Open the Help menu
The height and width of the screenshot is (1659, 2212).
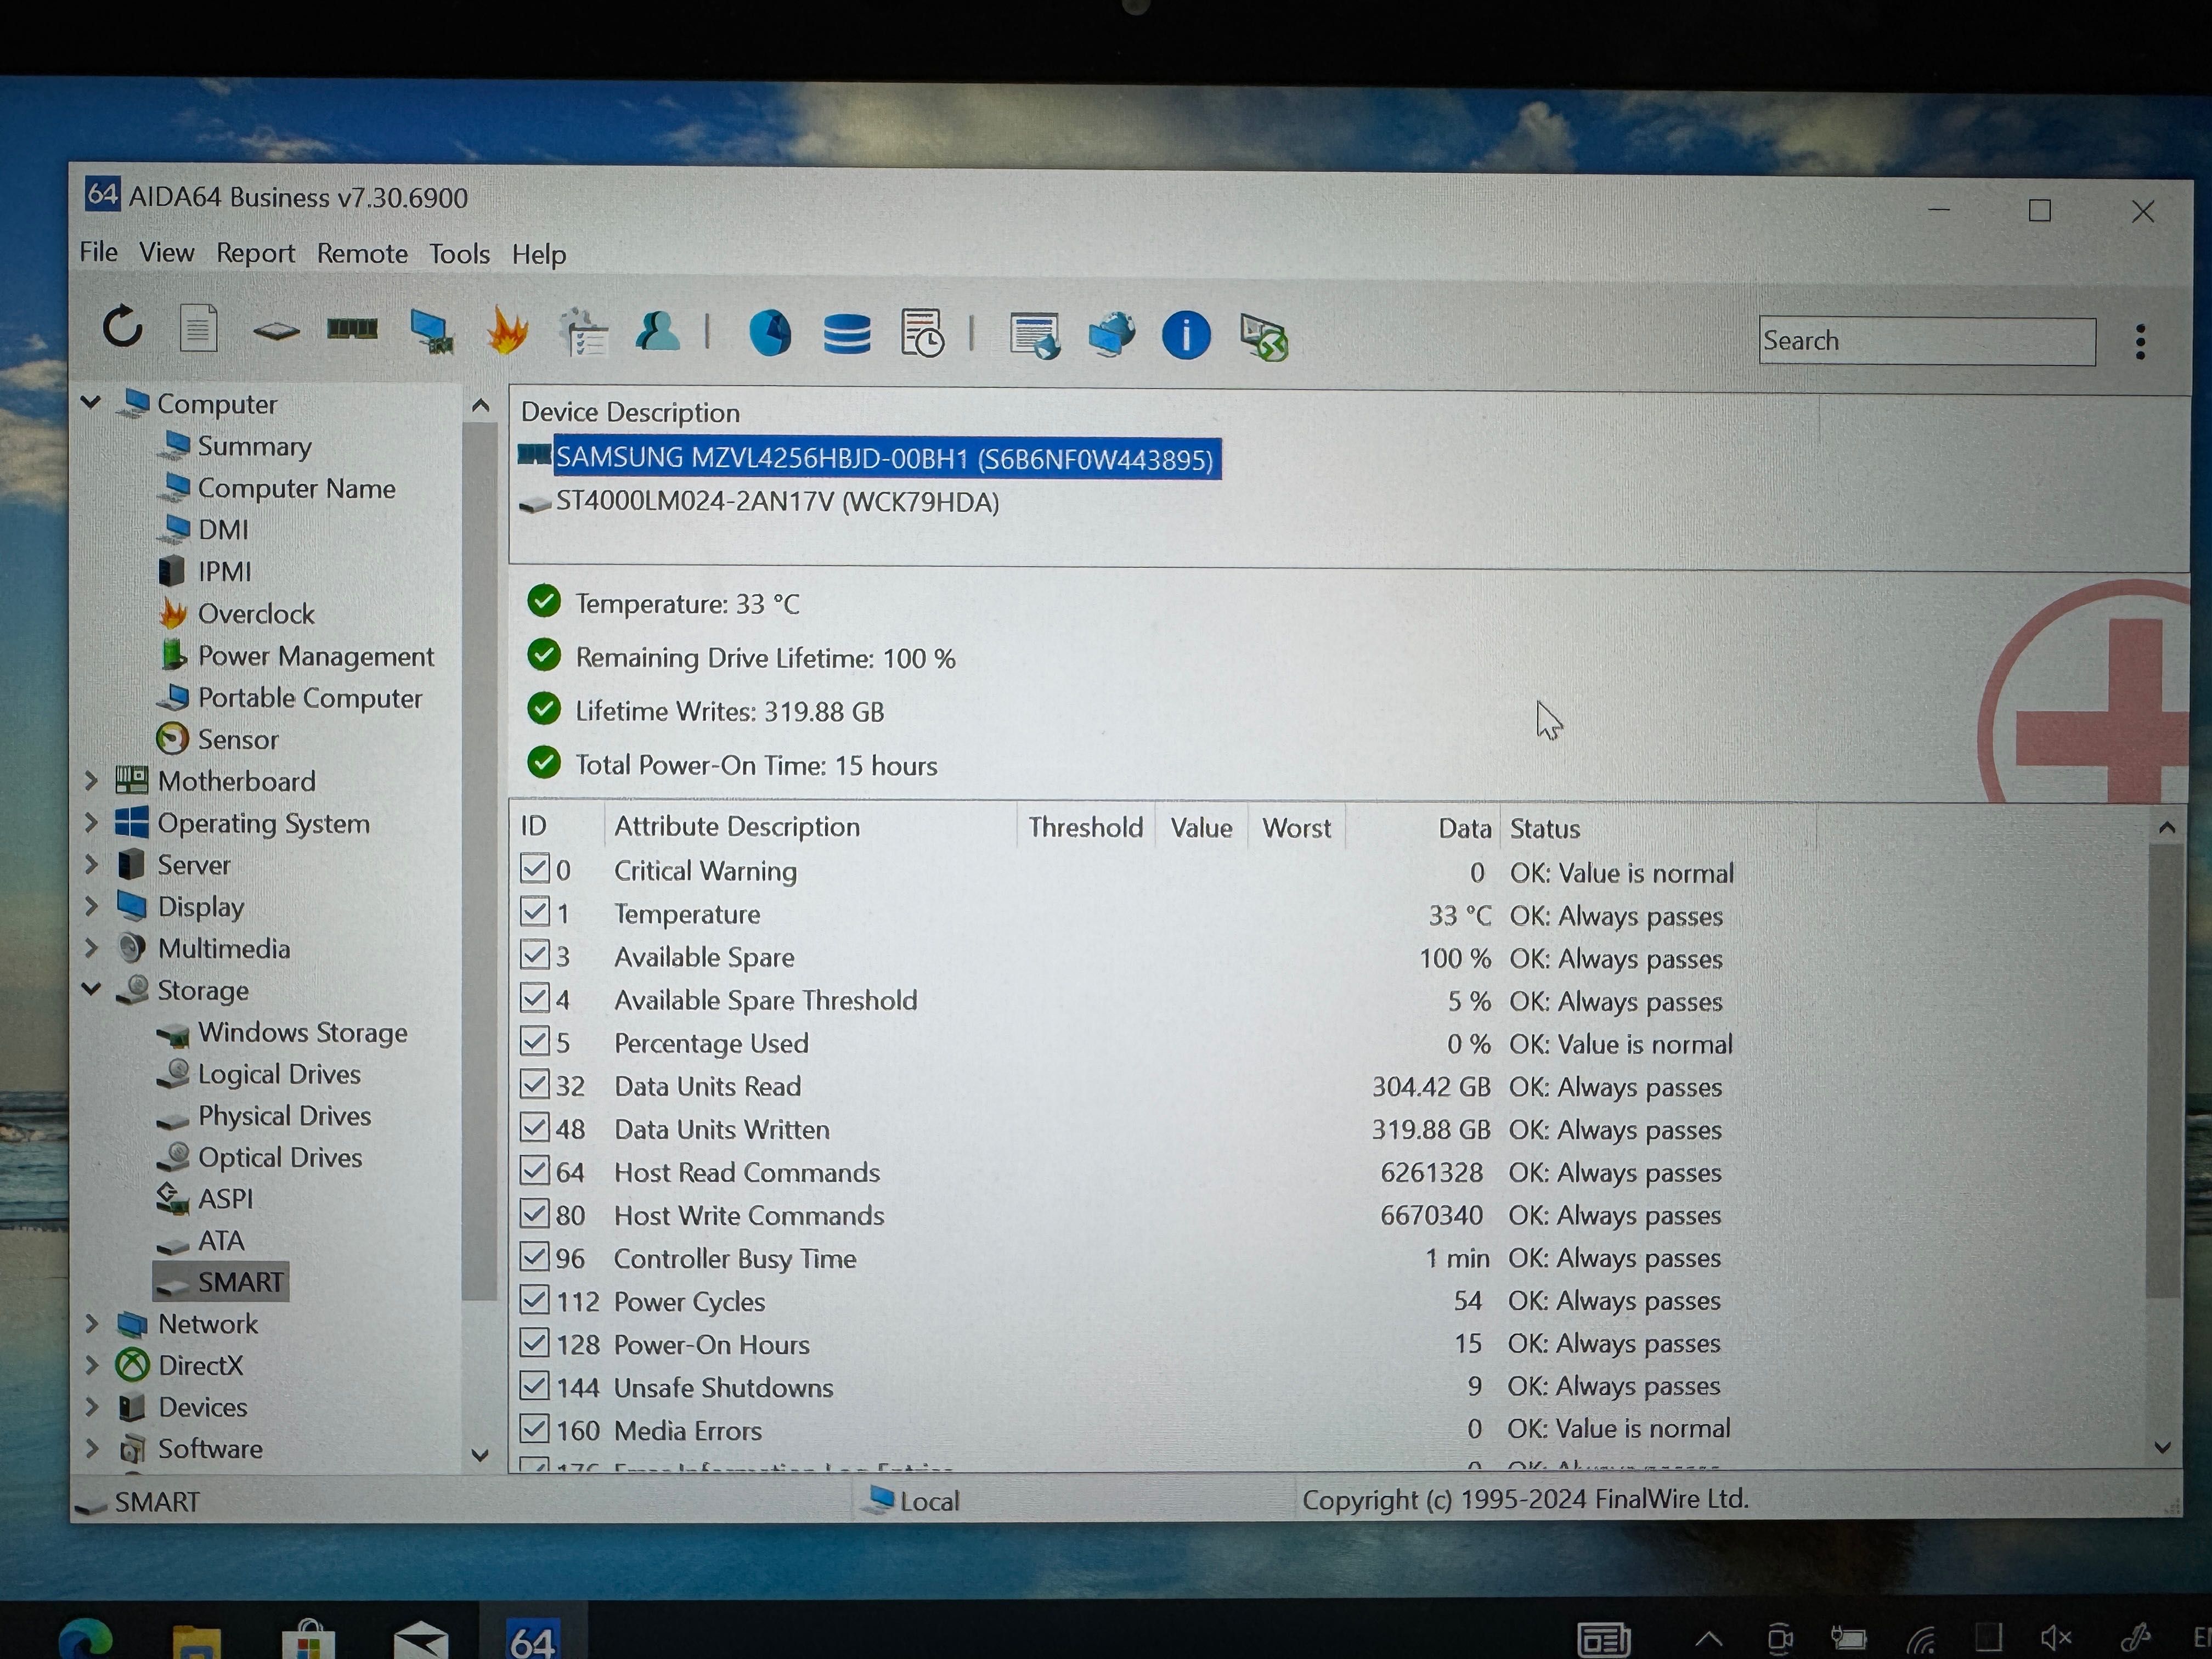pyautogui.click(x=539, y=255)
